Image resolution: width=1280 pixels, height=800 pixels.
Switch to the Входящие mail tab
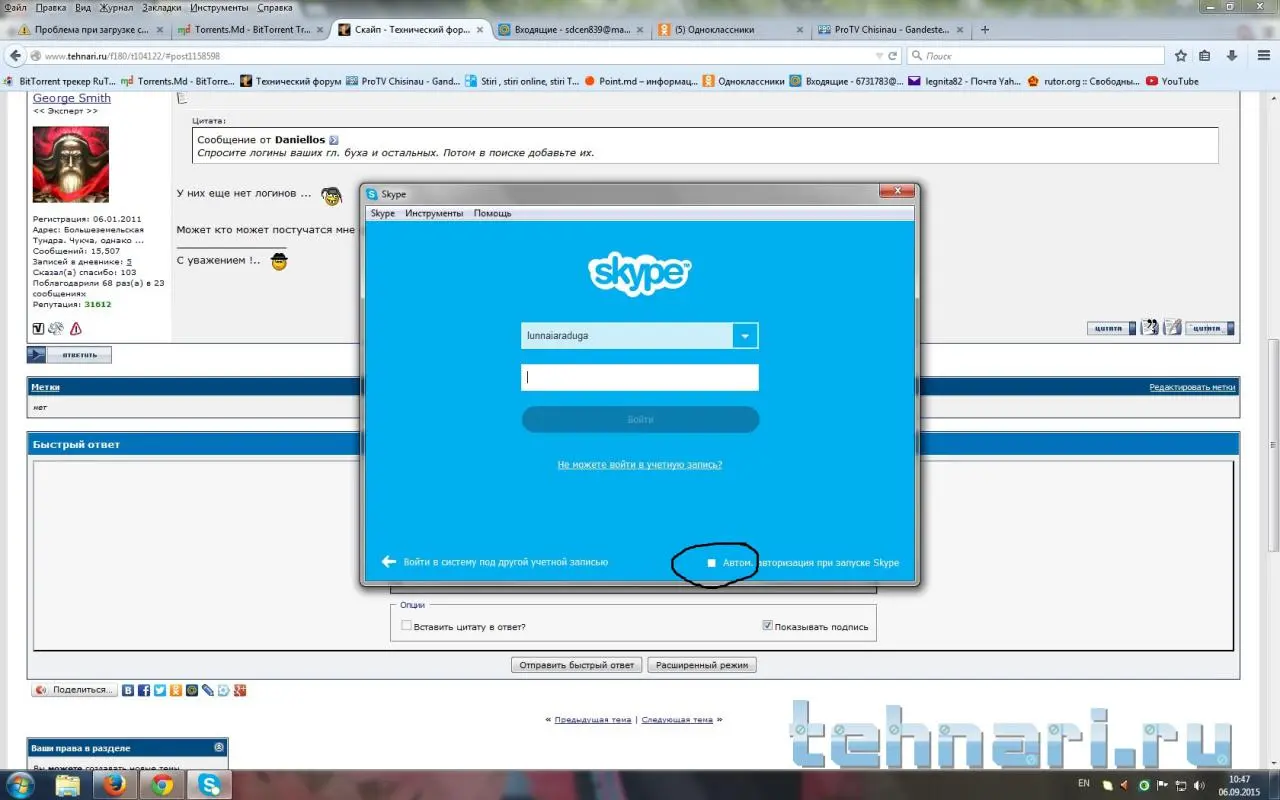pyautogui.click(x=569, y=30)
